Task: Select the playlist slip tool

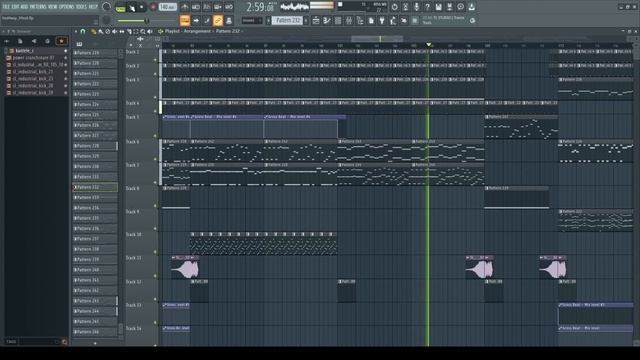Action: click(x=122, y=31)
